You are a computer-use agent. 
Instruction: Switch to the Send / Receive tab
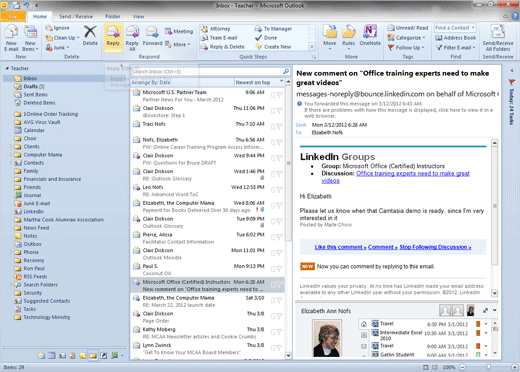pyautogui.click(x=76, y=16)
